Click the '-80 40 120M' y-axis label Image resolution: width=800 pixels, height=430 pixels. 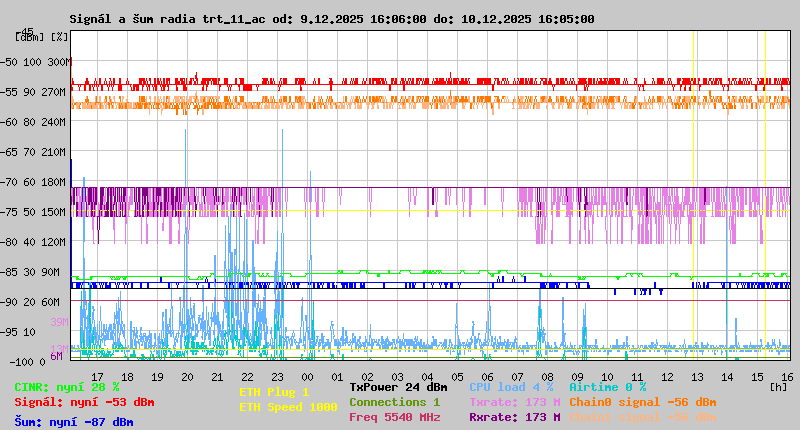pyautogui.click(x=34, y=242)
